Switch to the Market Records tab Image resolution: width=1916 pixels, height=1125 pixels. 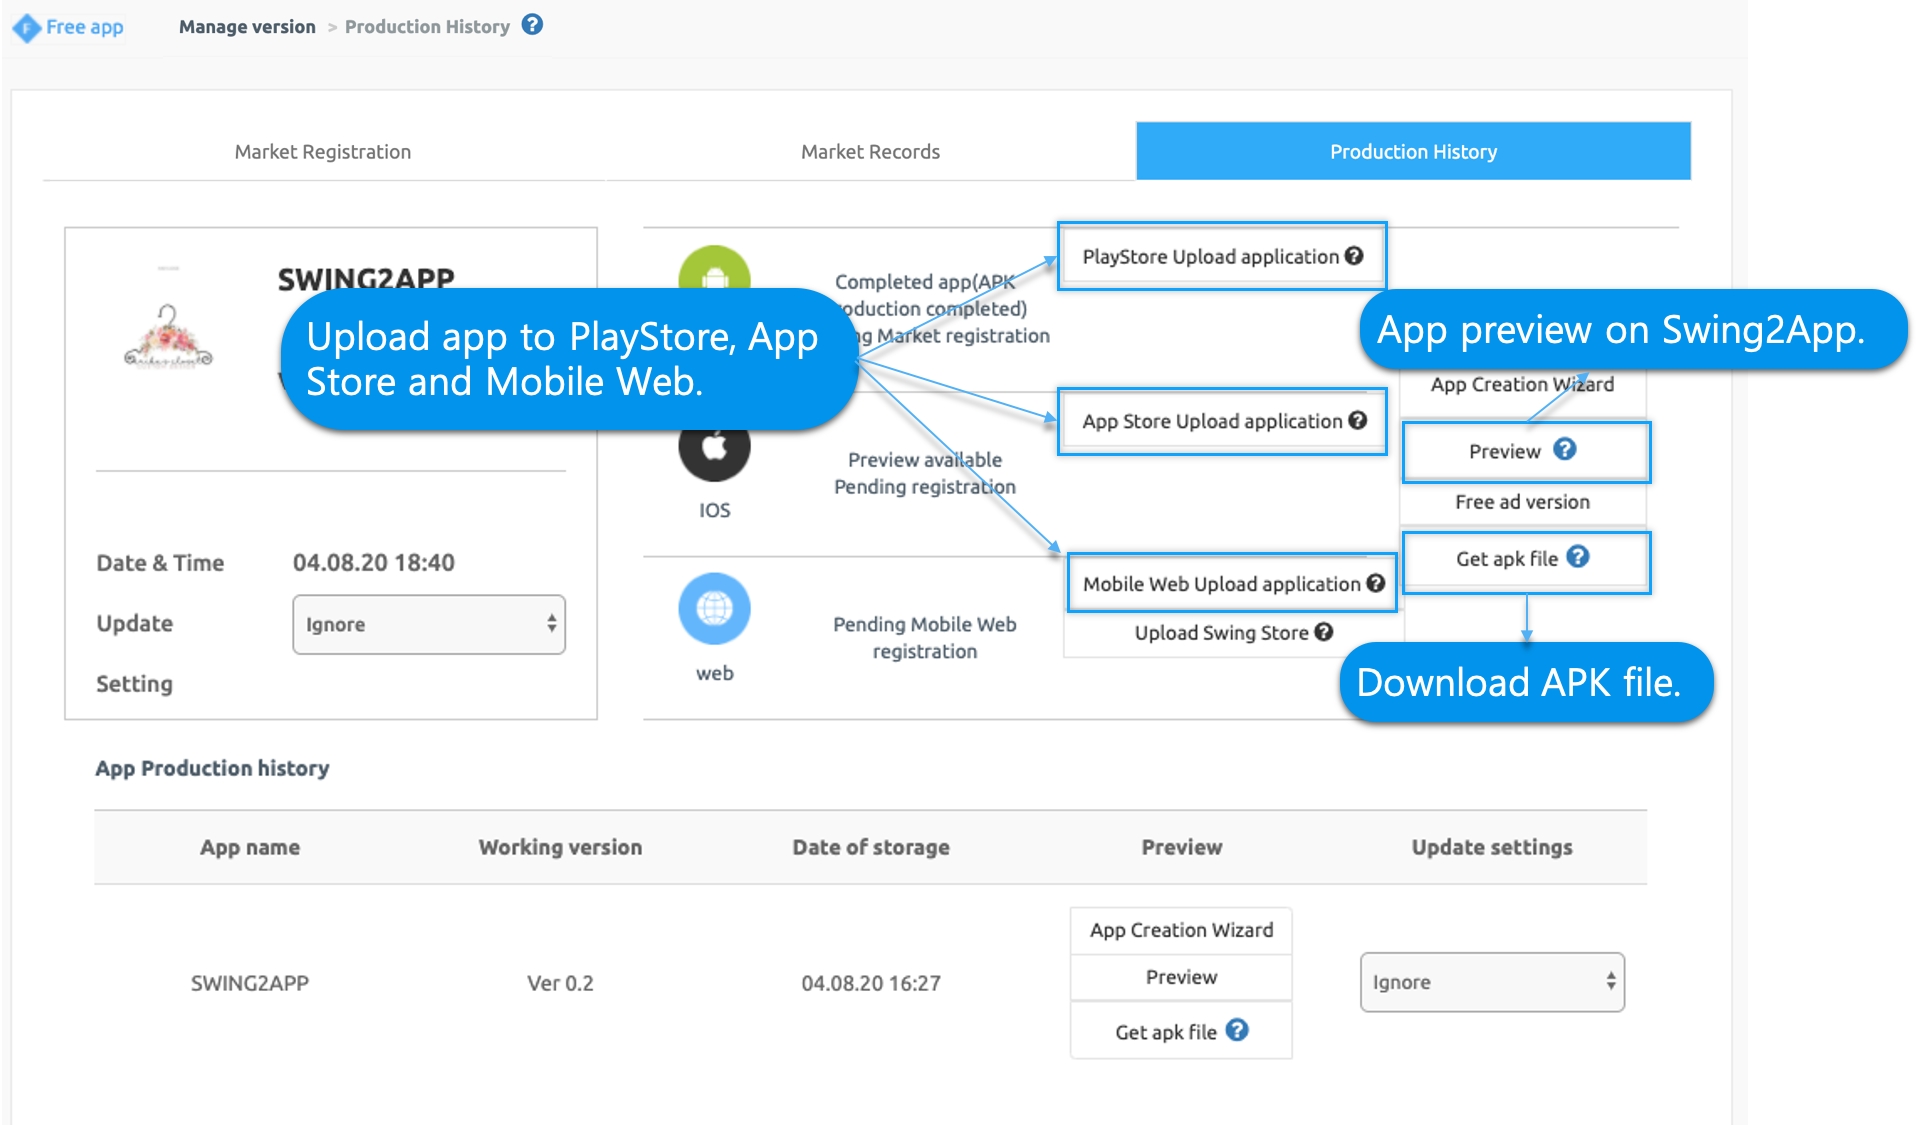coord(870,152)
